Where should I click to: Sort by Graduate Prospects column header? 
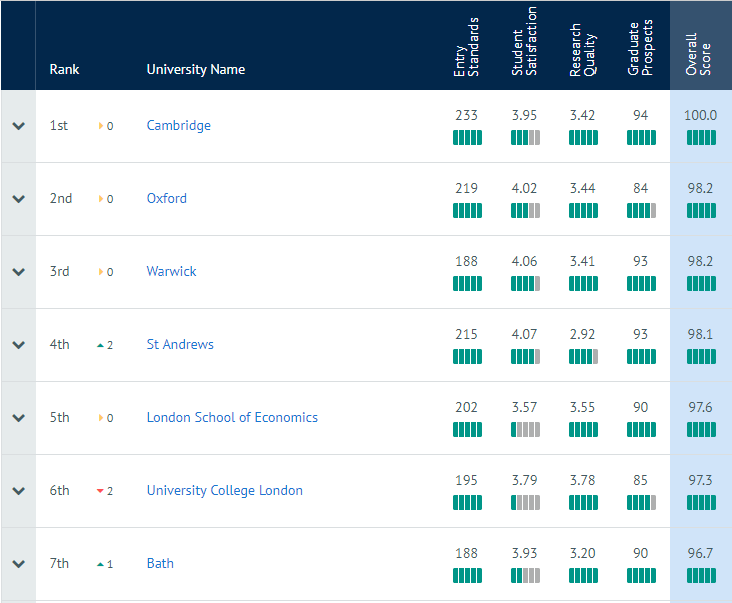click(640, 48)
